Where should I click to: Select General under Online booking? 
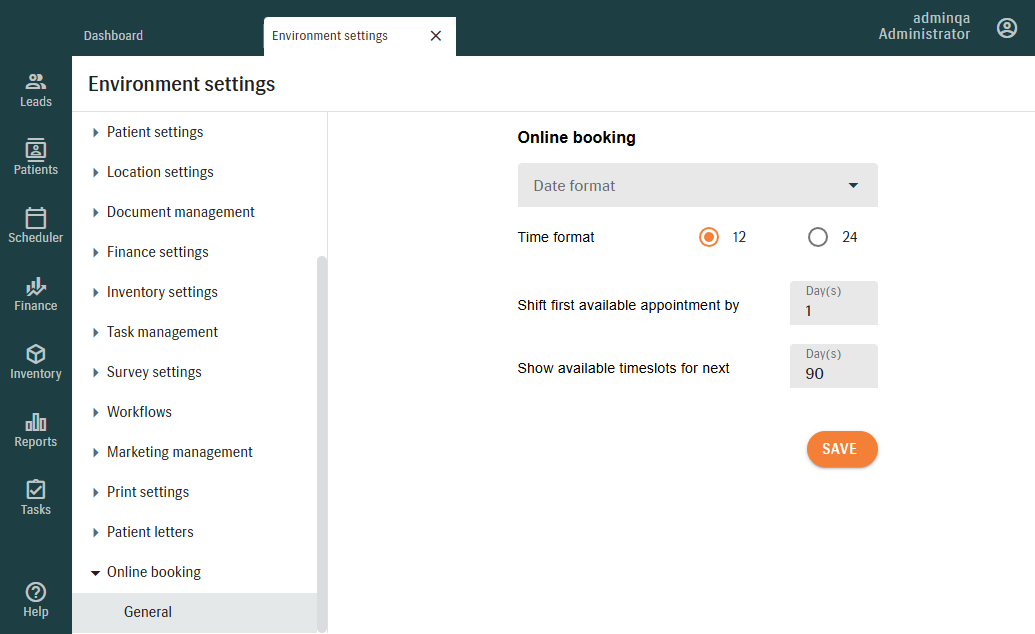point(148,612)
